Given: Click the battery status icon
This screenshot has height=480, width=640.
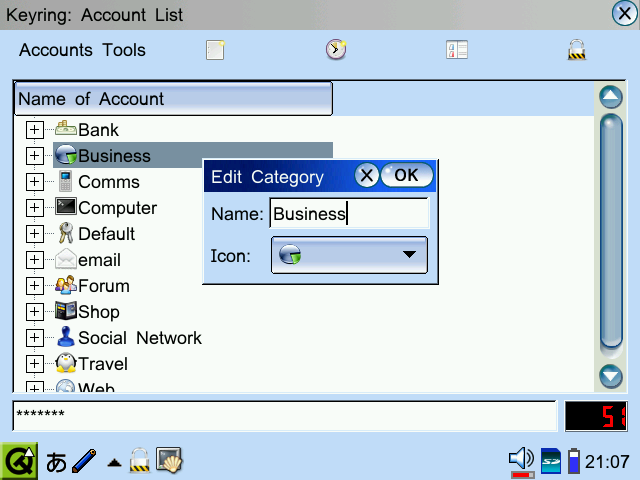Looking at the screenshot, I should pyautogui.click(x=573, y=461).
